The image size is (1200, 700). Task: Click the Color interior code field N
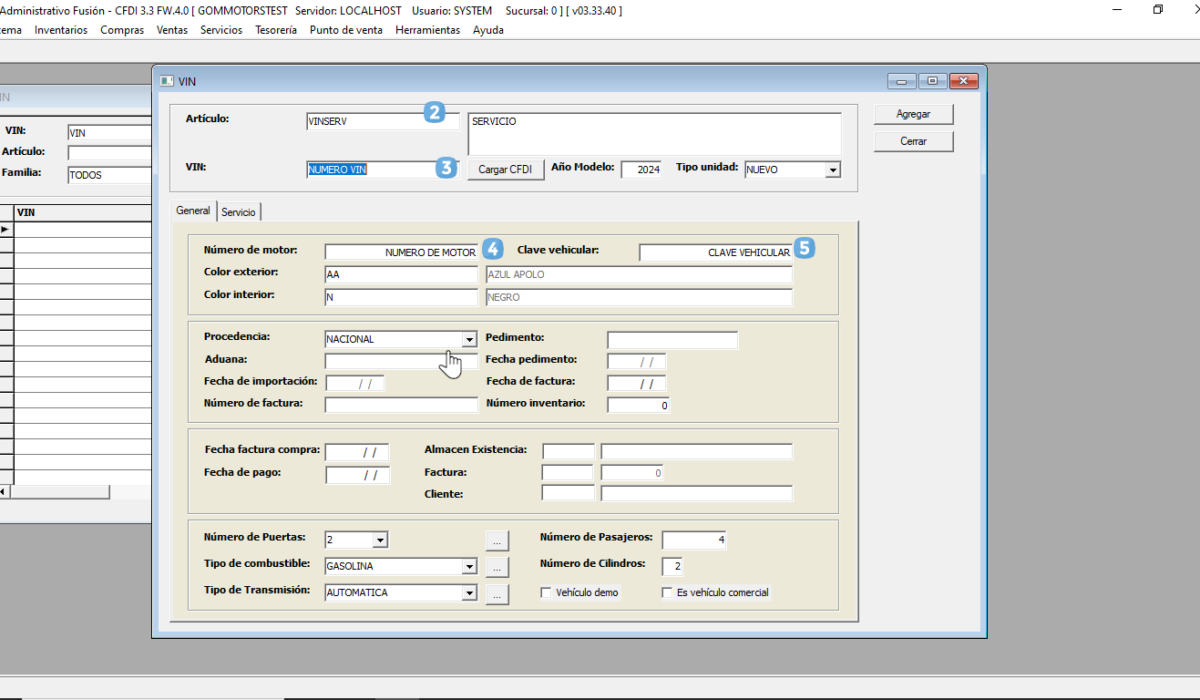tap(402, 297)
